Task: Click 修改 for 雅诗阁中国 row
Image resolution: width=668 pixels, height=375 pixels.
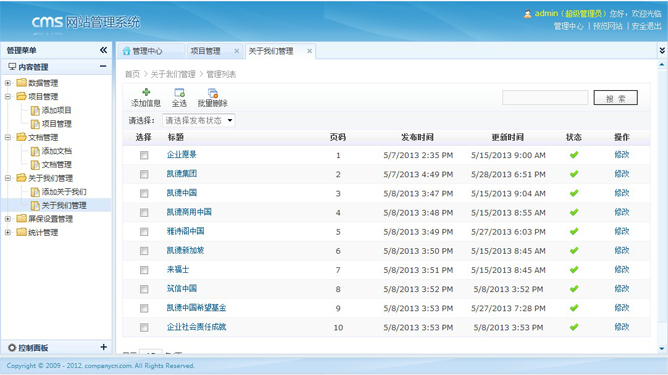Action: coord(622,231)
